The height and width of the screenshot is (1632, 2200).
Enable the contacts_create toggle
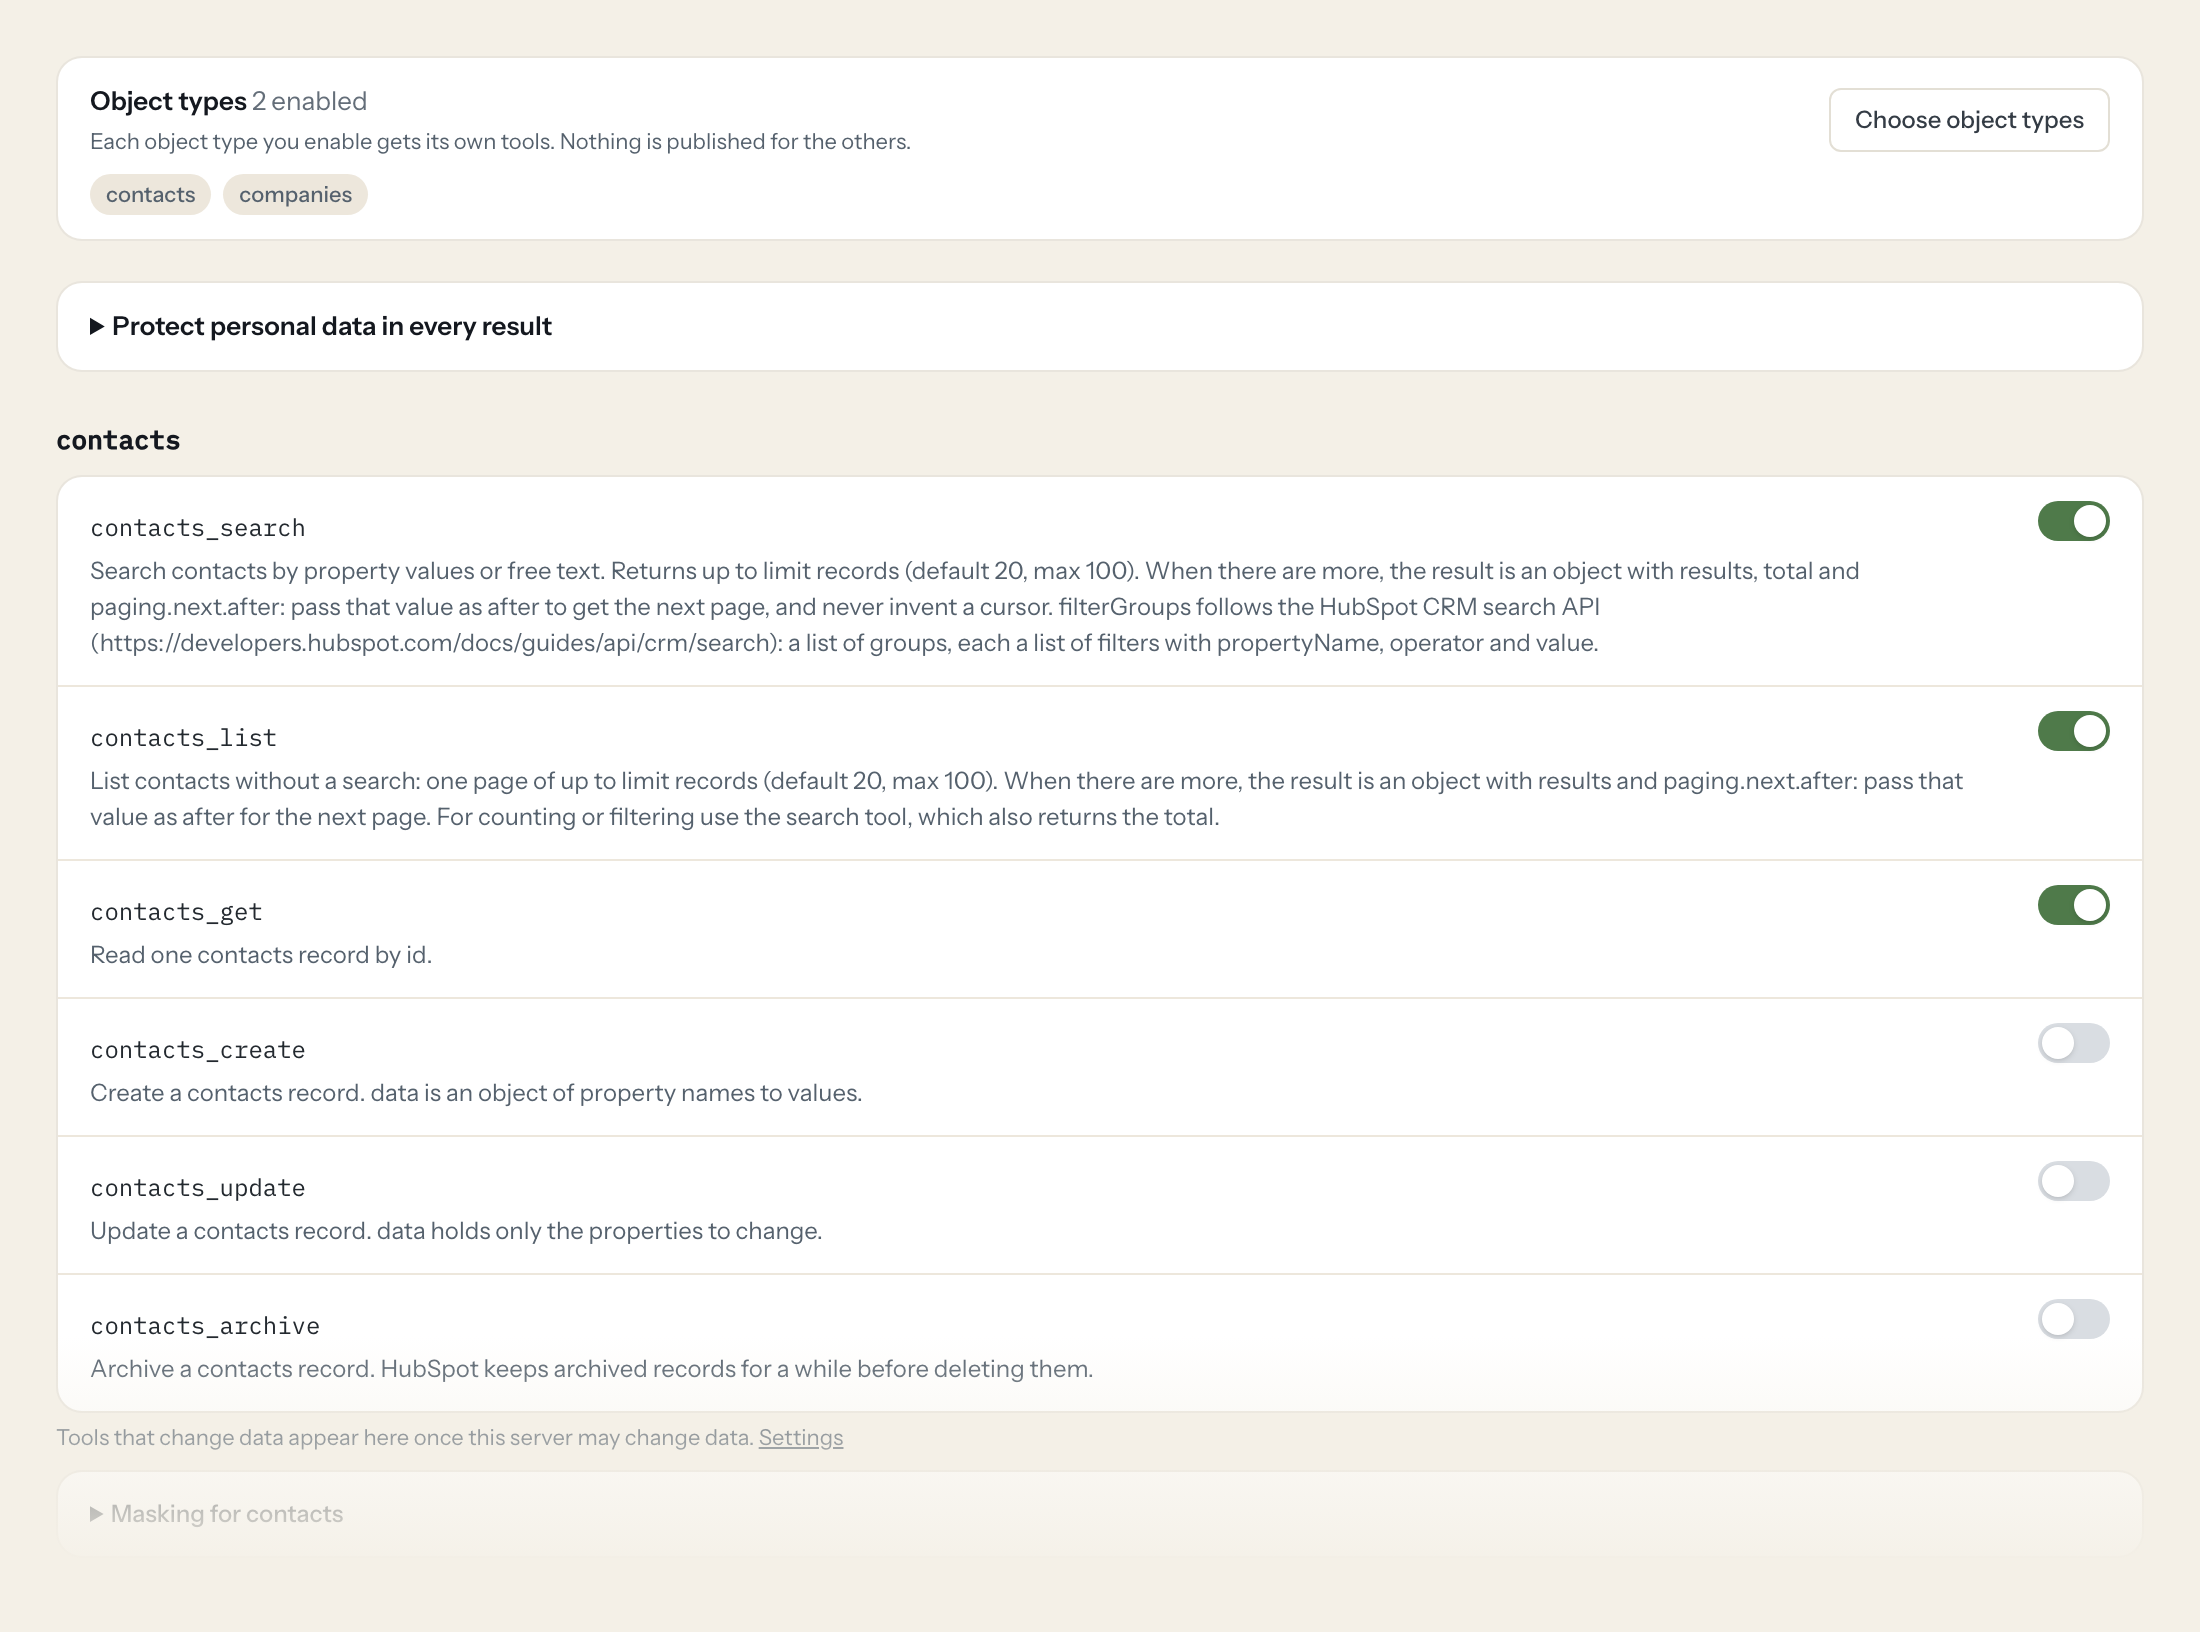click(x=2073, y=1043)
